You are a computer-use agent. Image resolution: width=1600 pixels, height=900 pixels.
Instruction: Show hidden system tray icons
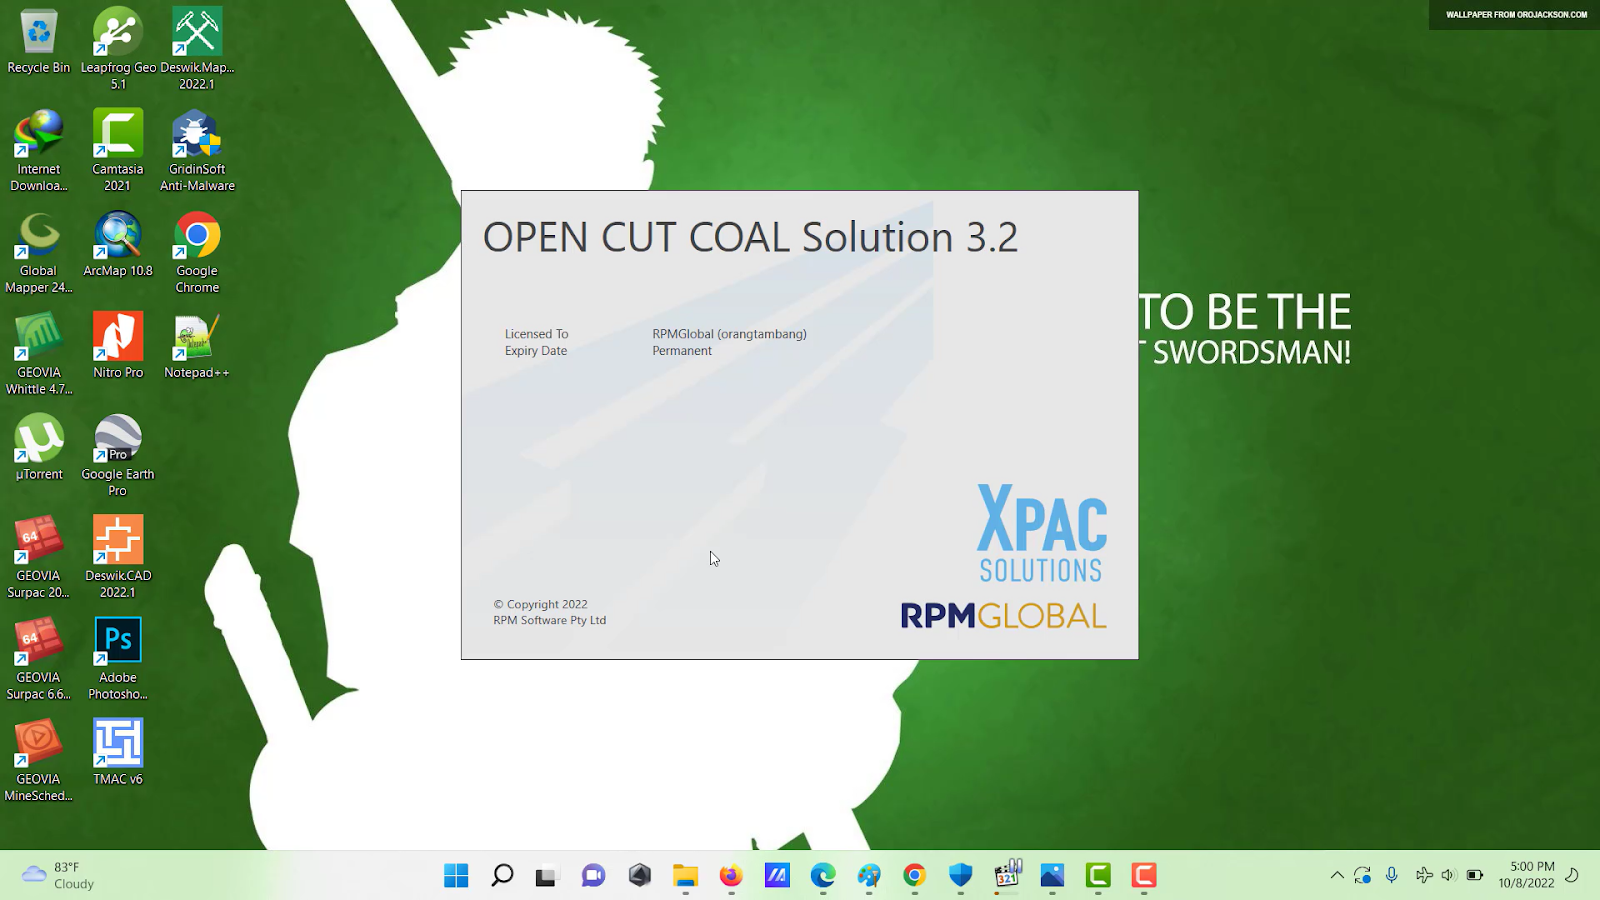click(1337, 876)
